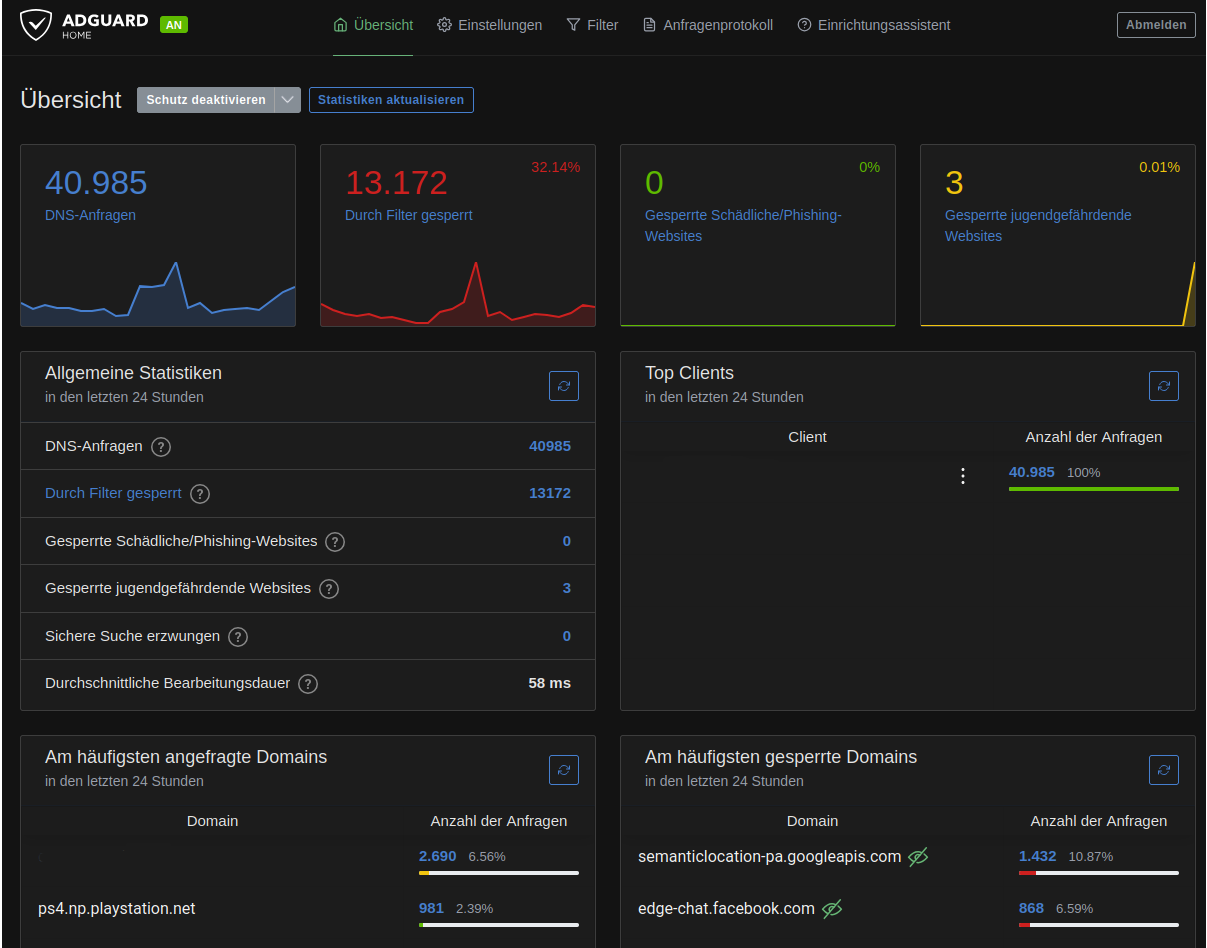Image resolution: width=1207 pixels, height=948 pixels.
Task: Refresh the Allgemeine Statistiken panel
Action: coord(563,386)
